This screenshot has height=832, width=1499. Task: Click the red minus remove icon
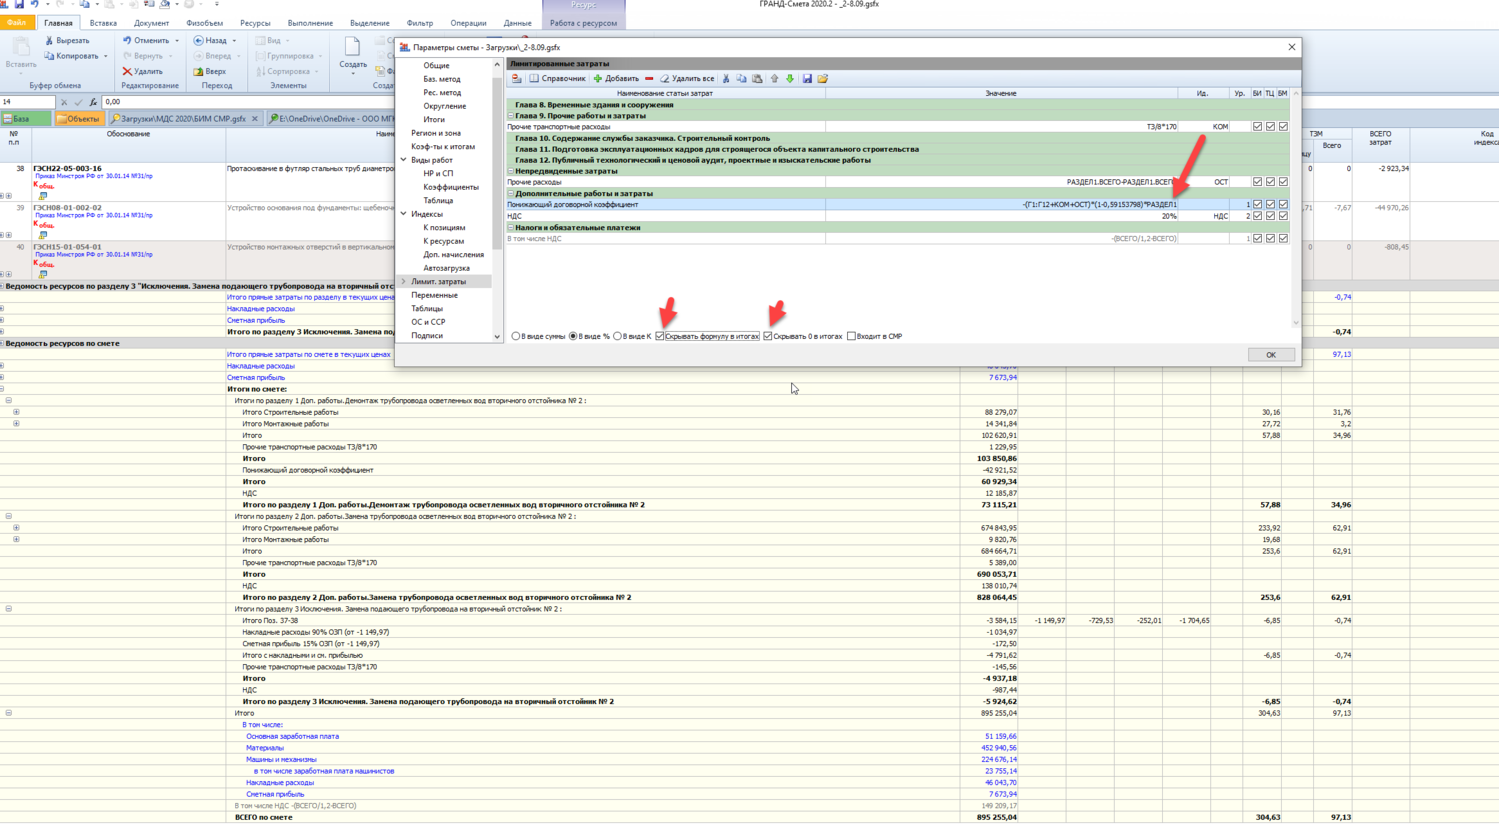click(649, 79)
